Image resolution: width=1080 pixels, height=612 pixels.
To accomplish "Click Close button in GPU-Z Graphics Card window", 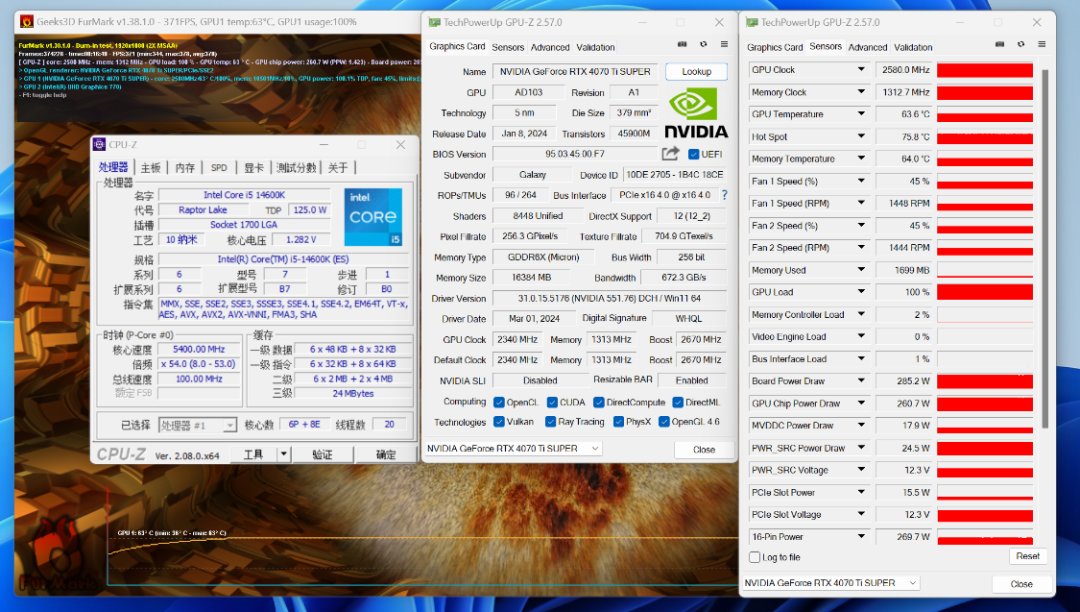I will point(704,450).
